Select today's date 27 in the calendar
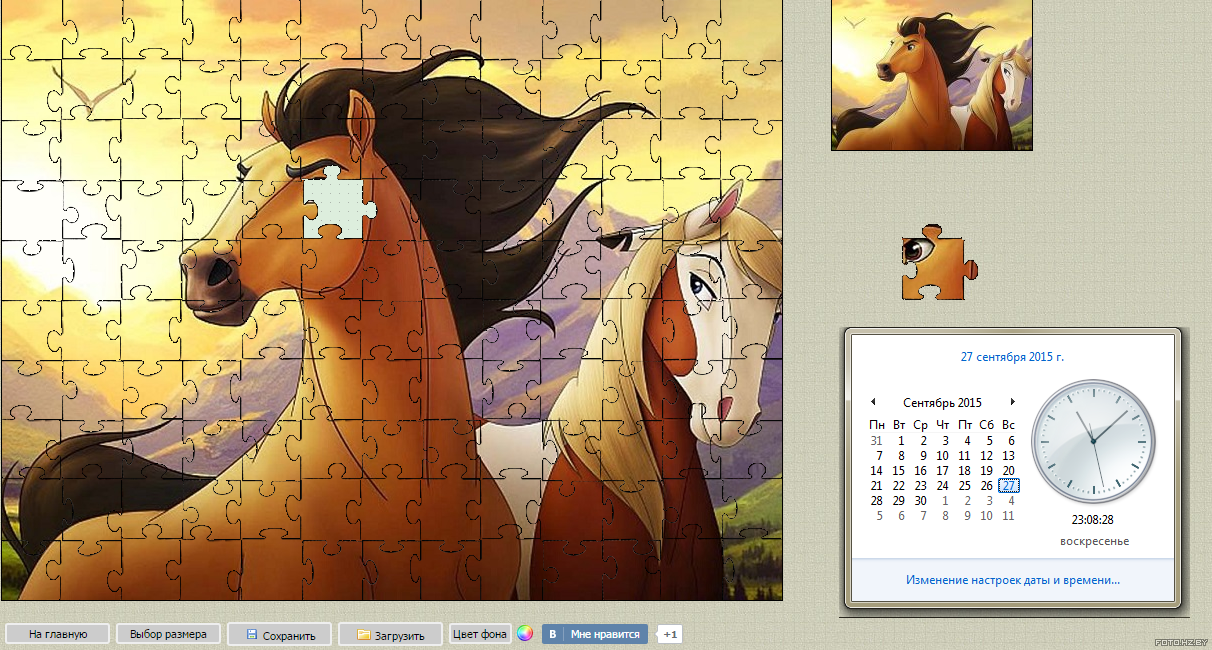1212x650 pixels. click(1009, 486)
